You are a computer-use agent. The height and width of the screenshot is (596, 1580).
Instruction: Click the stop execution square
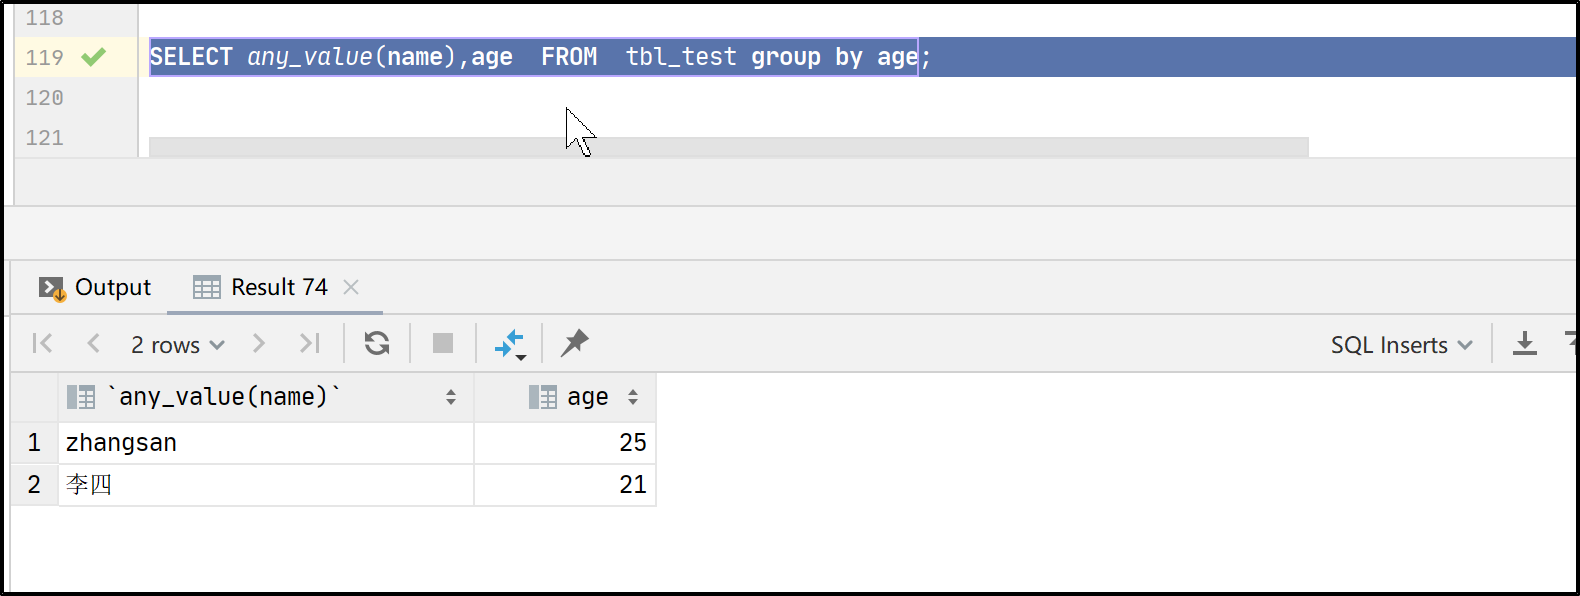(x=443, y=344)
